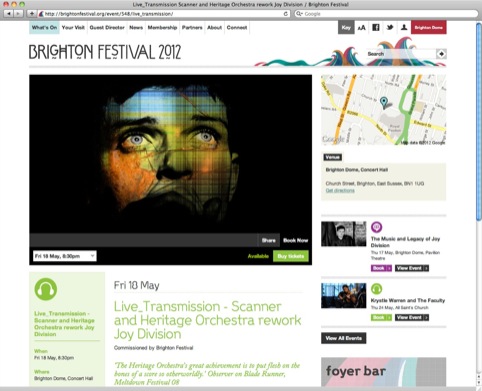Open the Twitter bird icon link
This screenshot has width=482, height=391.
(390, 28)
